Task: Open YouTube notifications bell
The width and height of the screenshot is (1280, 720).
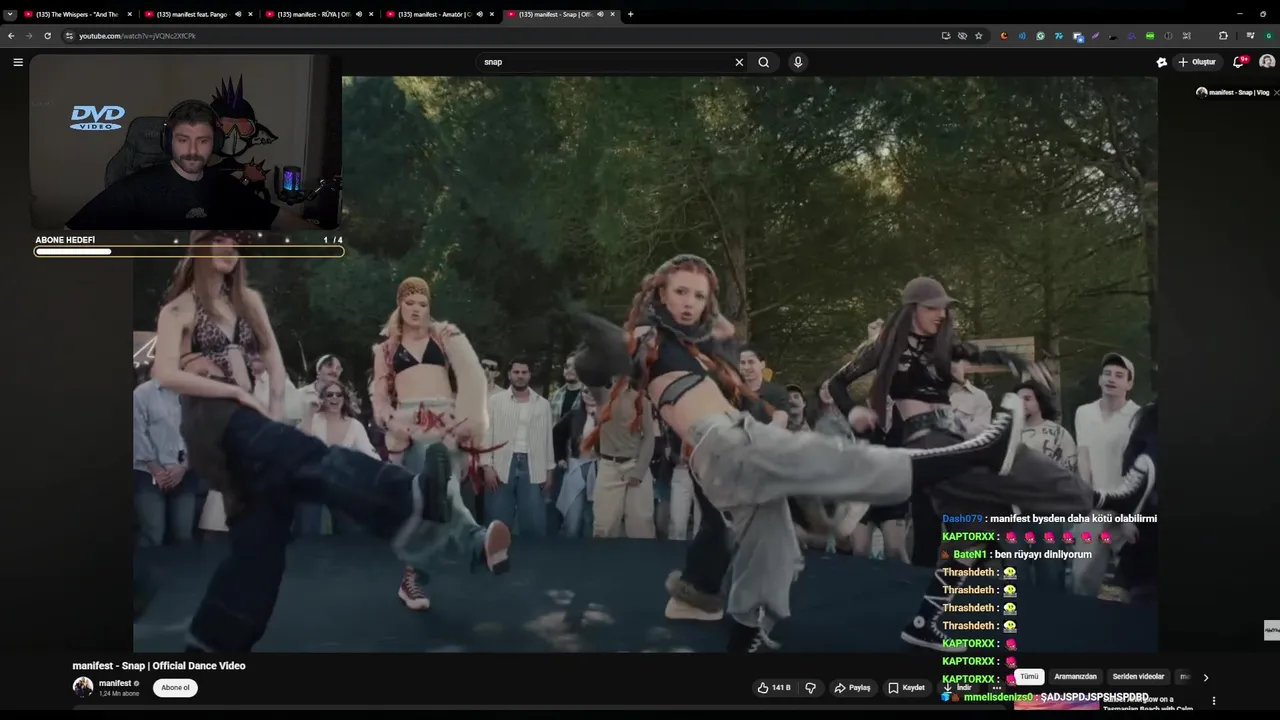Action: point(1238,62)
